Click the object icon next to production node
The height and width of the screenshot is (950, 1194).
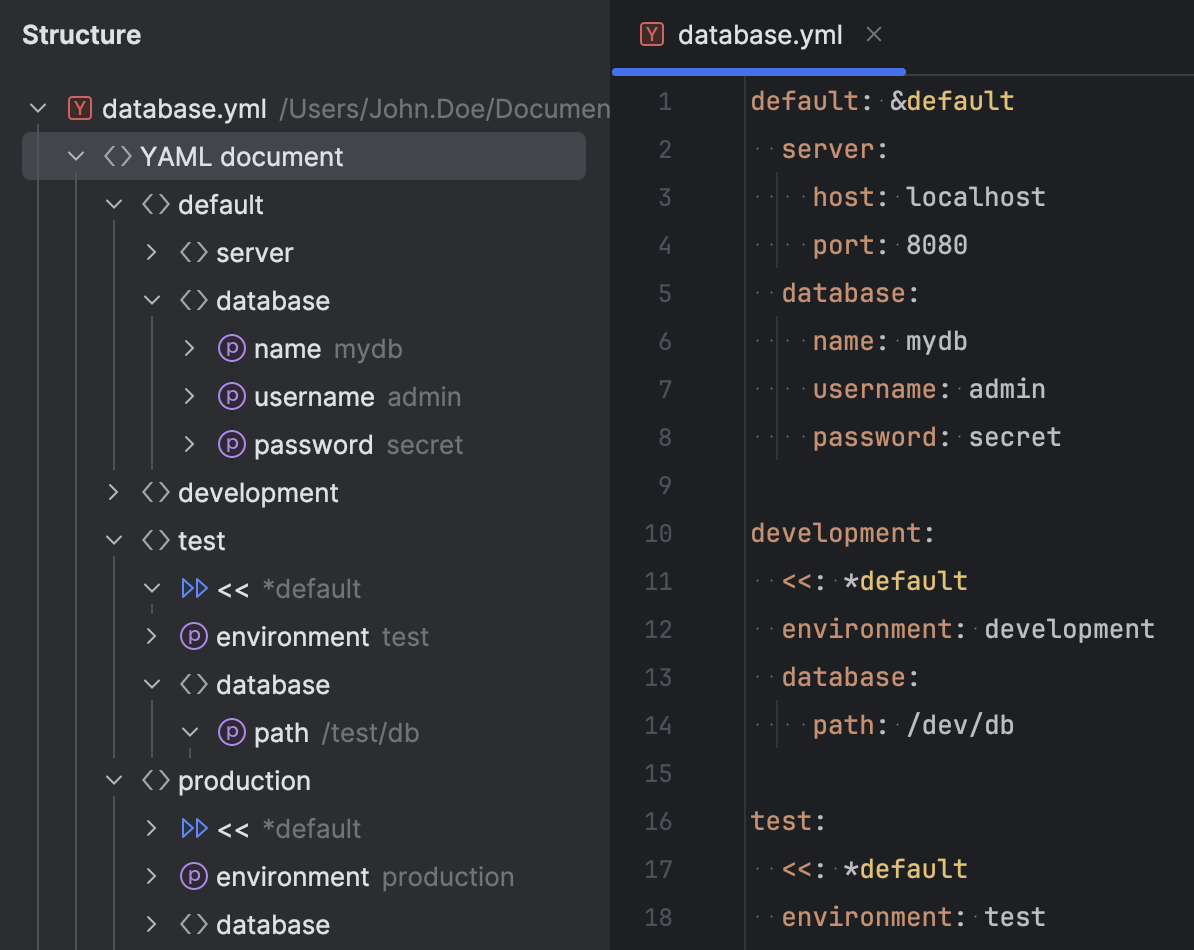(x=156, y=780)
